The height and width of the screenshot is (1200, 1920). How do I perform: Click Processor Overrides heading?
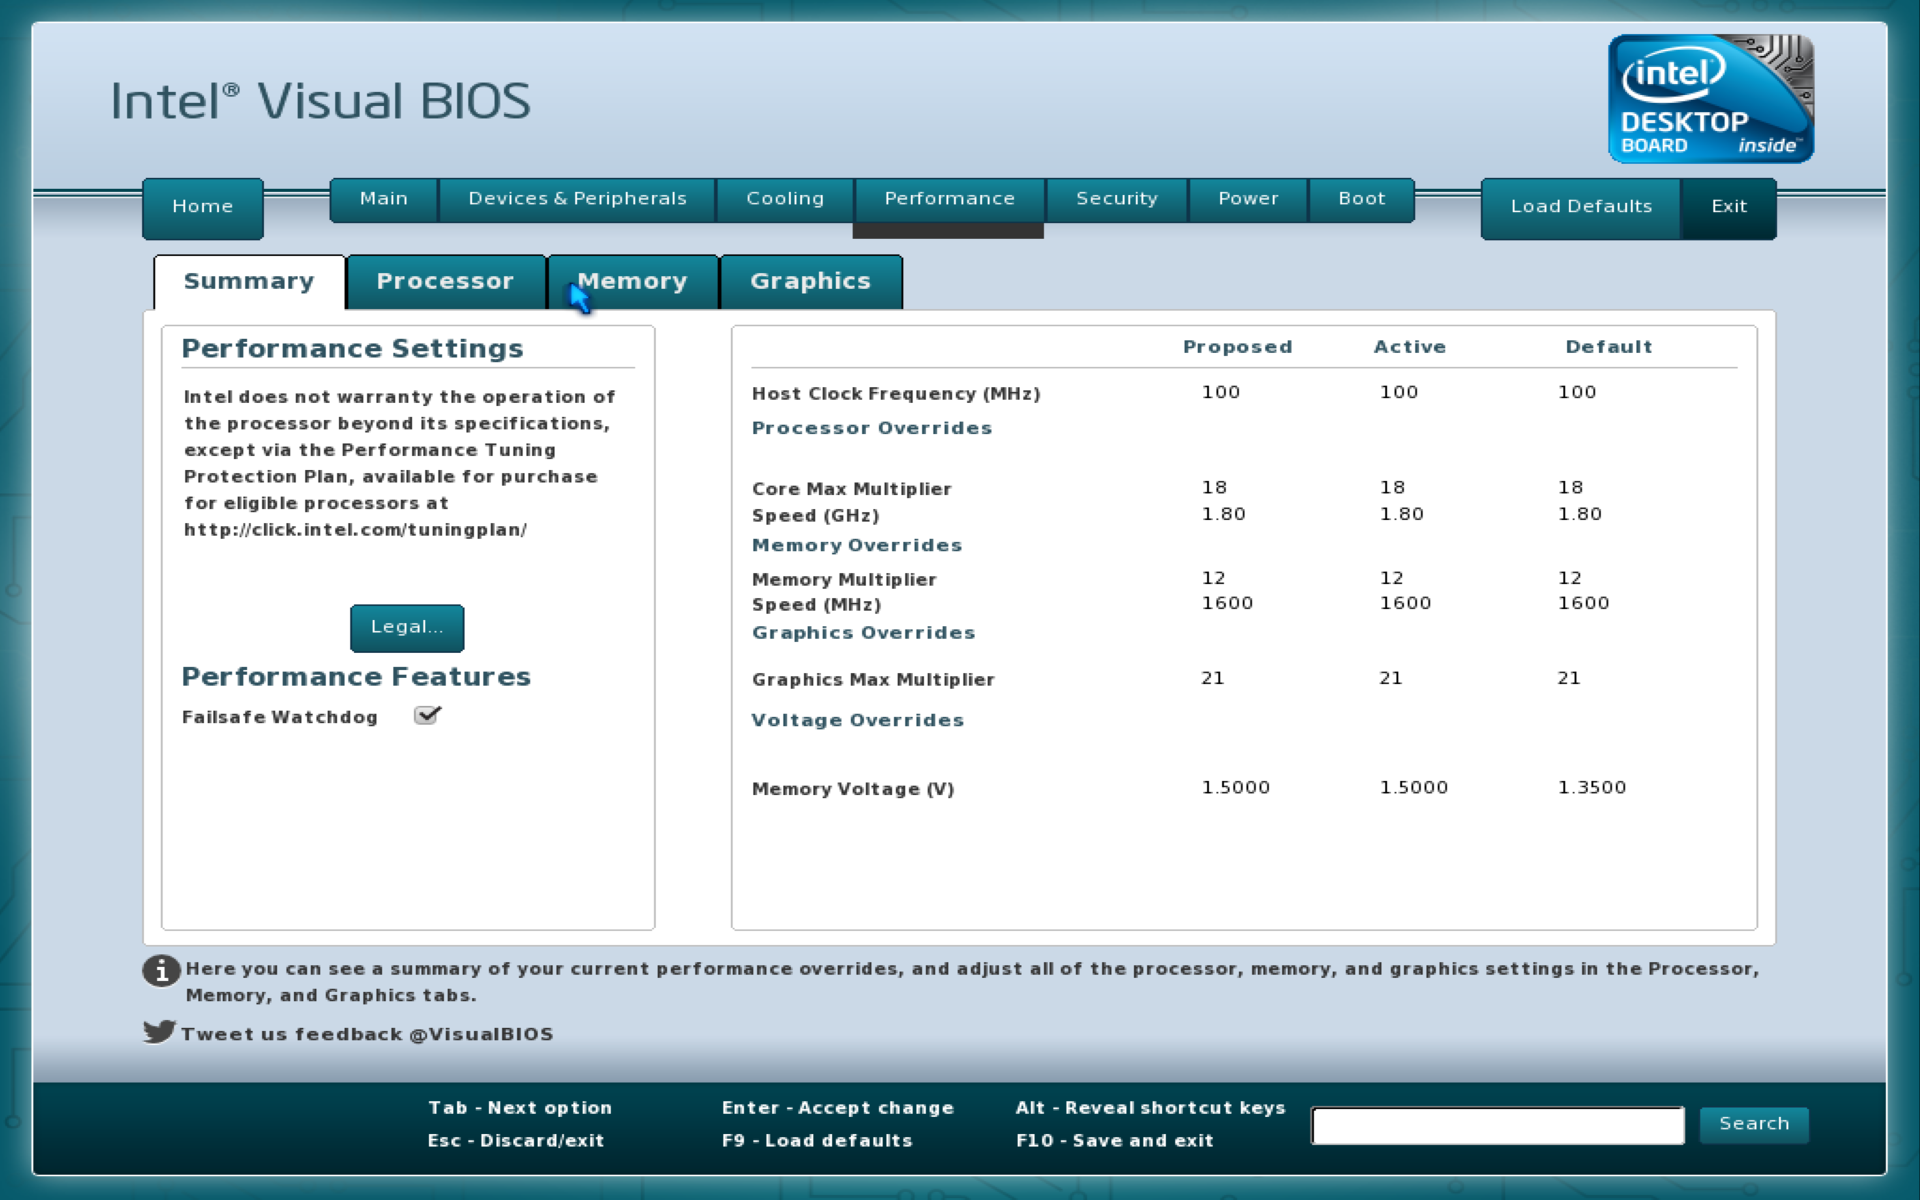872,428
